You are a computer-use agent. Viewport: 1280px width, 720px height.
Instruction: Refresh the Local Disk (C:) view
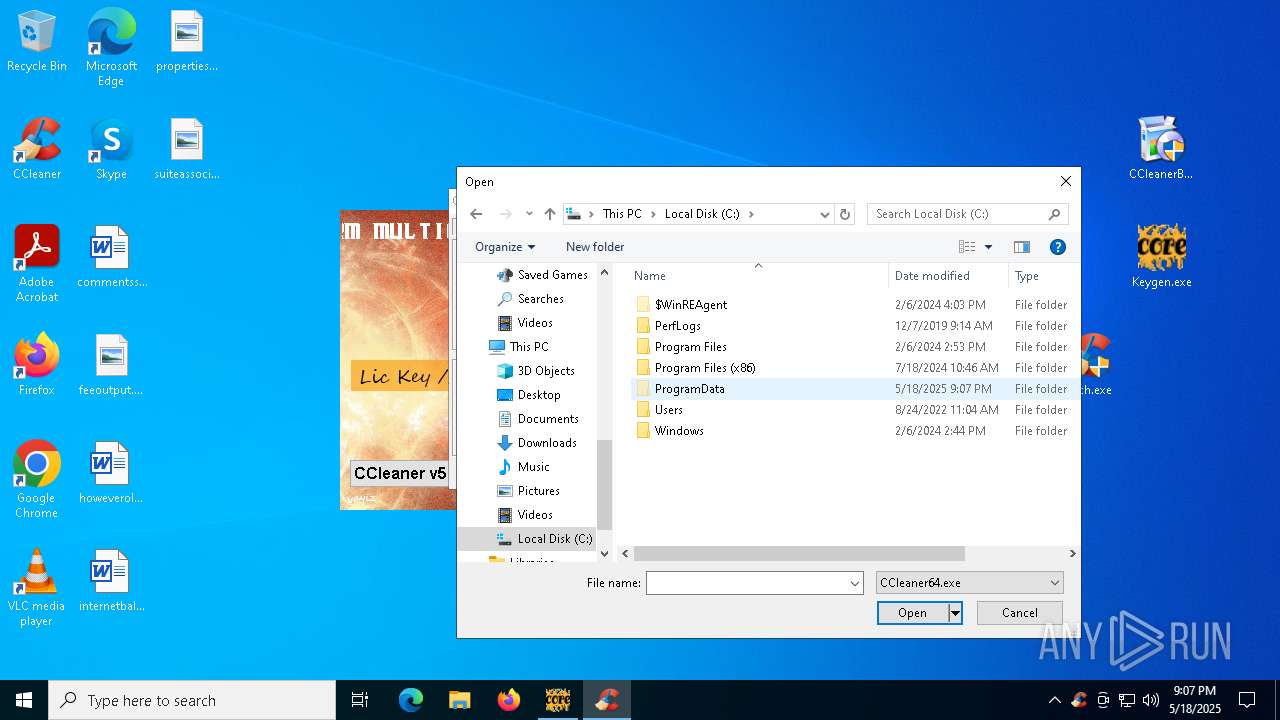pyautogui.click(x=845, y=214)
